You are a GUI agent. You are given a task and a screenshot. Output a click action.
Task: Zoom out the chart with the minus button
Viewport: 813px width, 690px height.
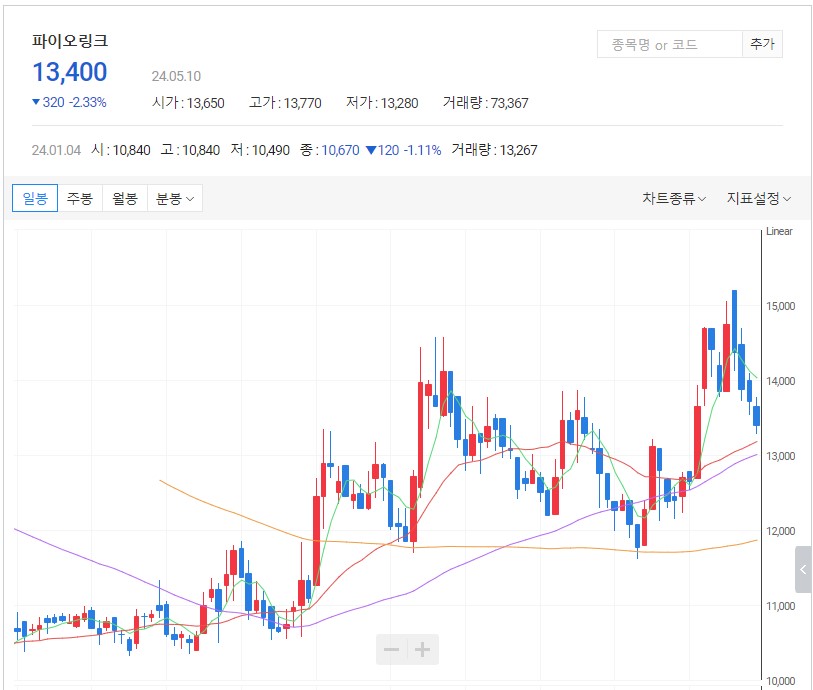[x=392, y=650]
